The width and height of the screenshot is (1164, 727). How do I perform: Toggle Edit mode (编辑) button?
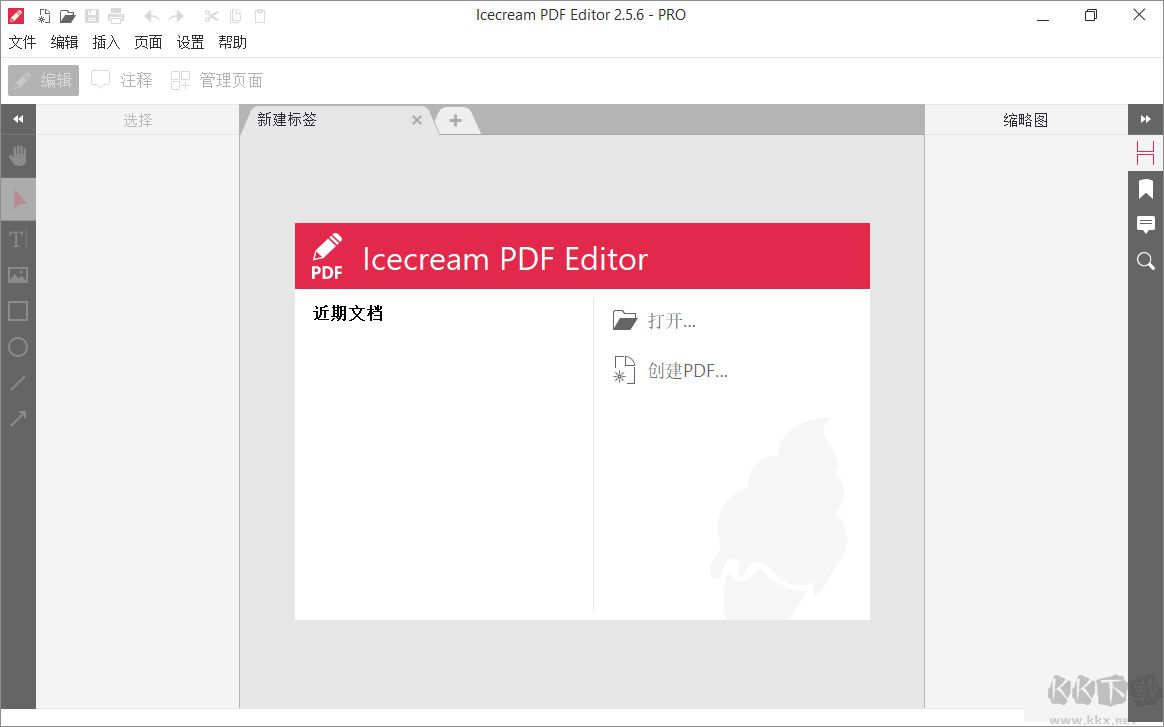(44, 80)
